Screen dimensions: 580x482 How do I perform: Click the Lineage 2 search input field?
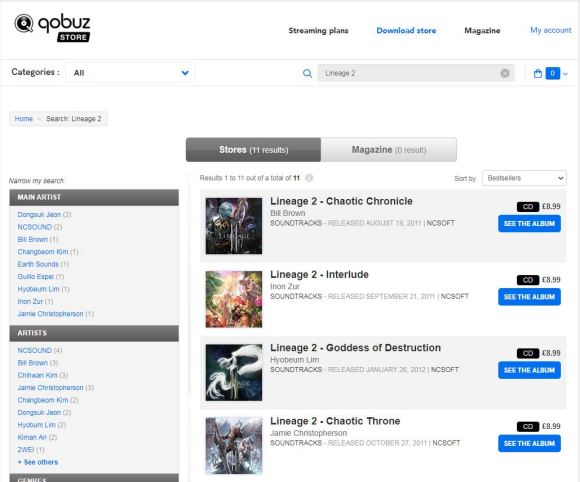pos(411,73)
